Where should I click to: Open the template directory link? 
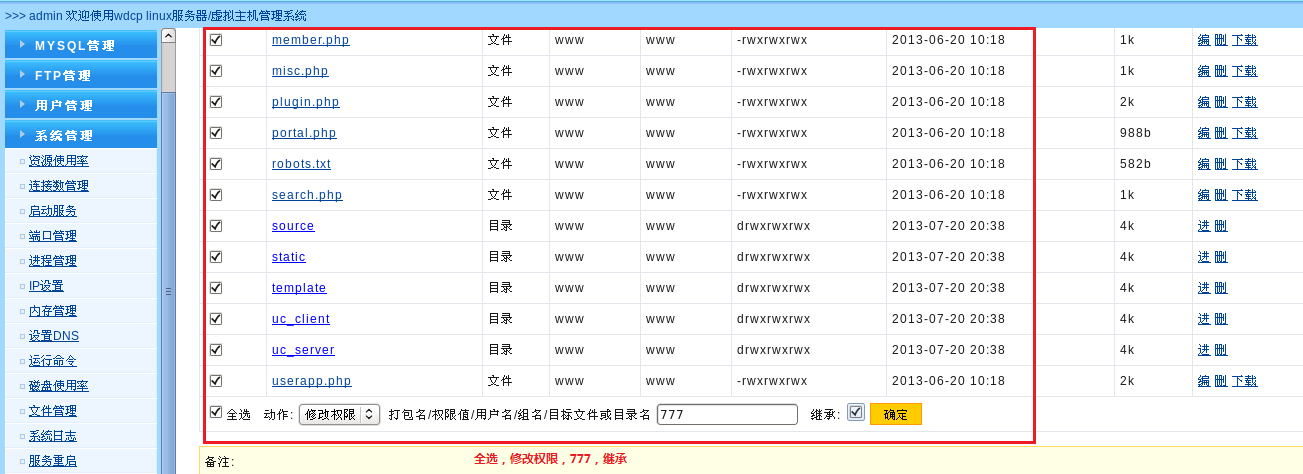299,288
